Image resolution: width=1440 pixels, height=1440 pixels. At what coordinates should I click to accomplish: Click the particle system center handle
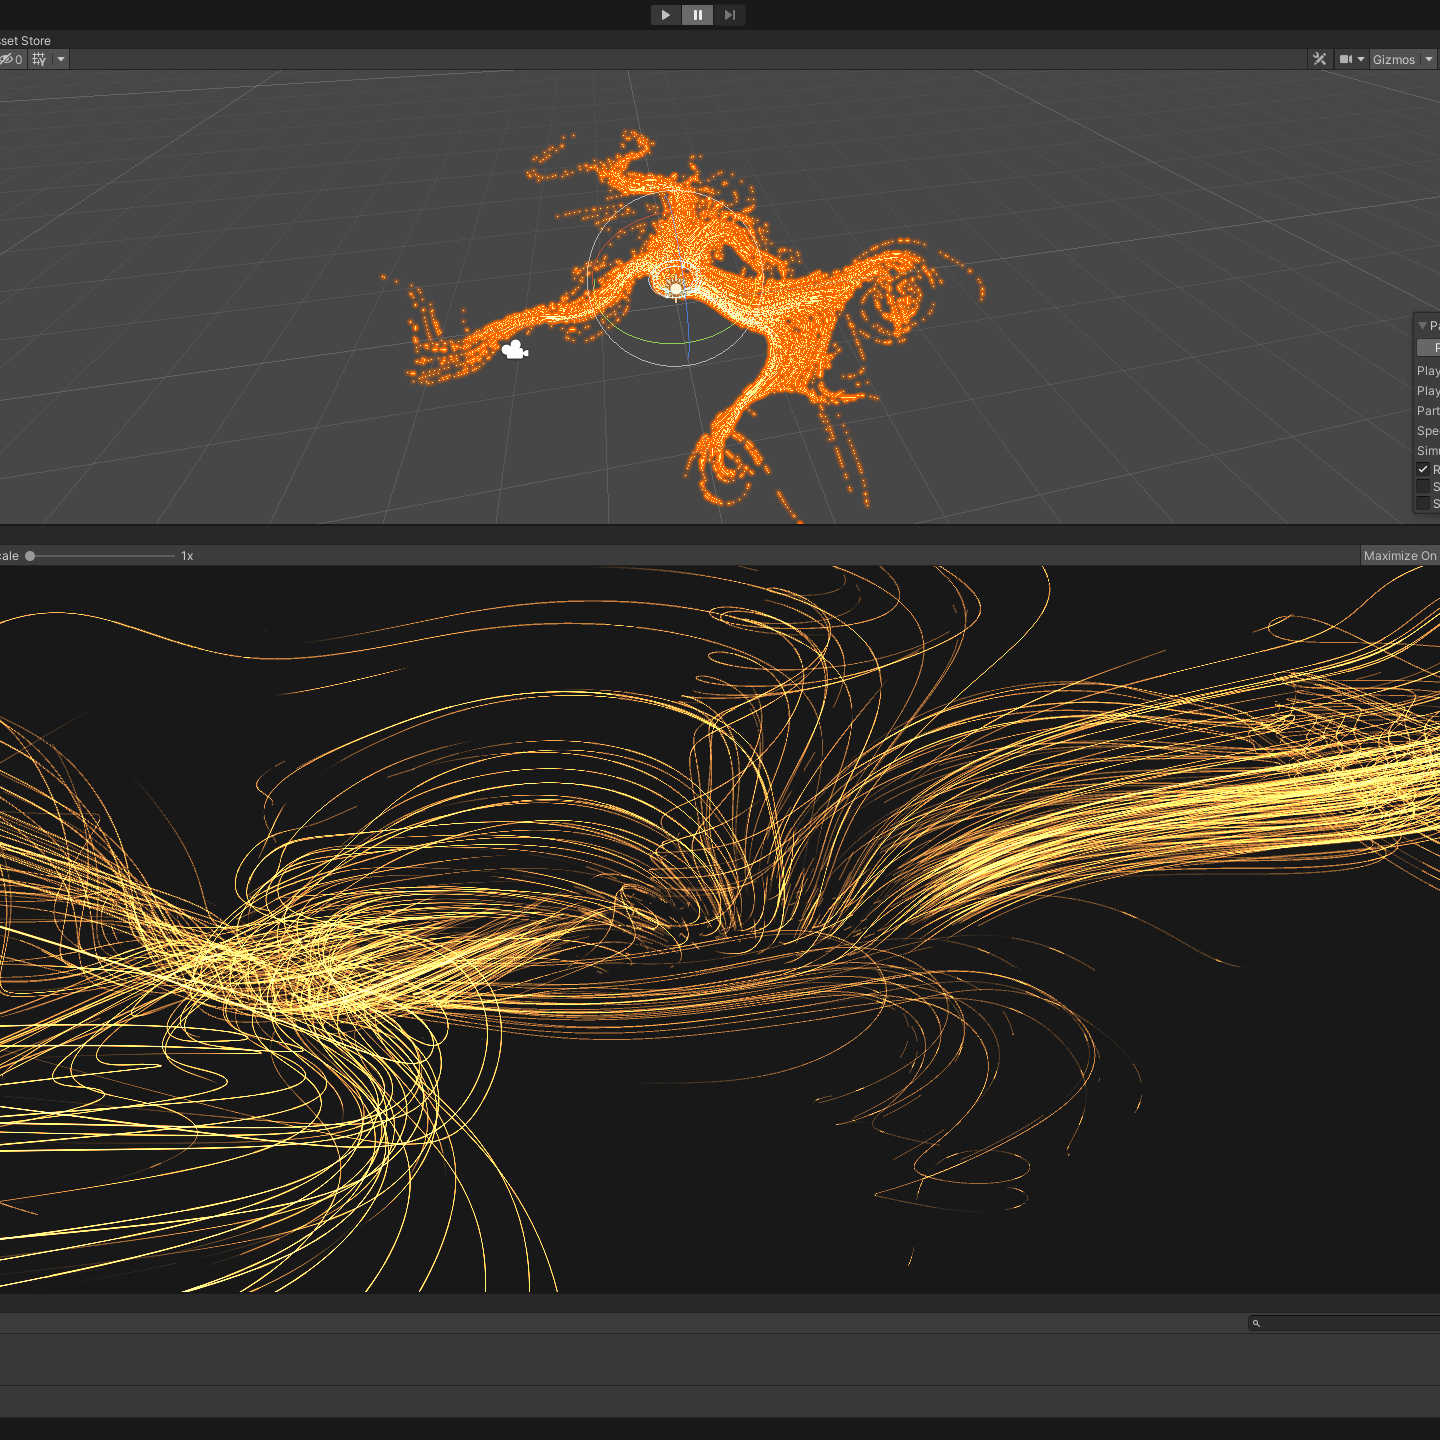(676, 289)
